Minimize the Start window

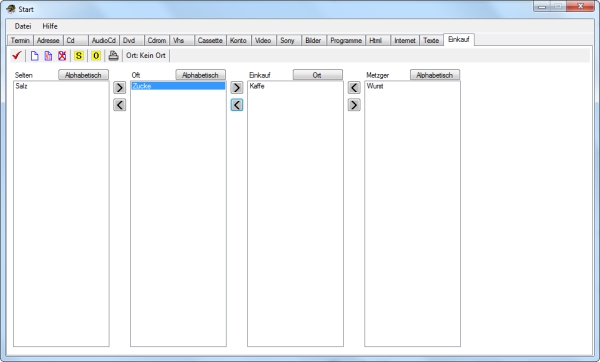tap(542, 7)
